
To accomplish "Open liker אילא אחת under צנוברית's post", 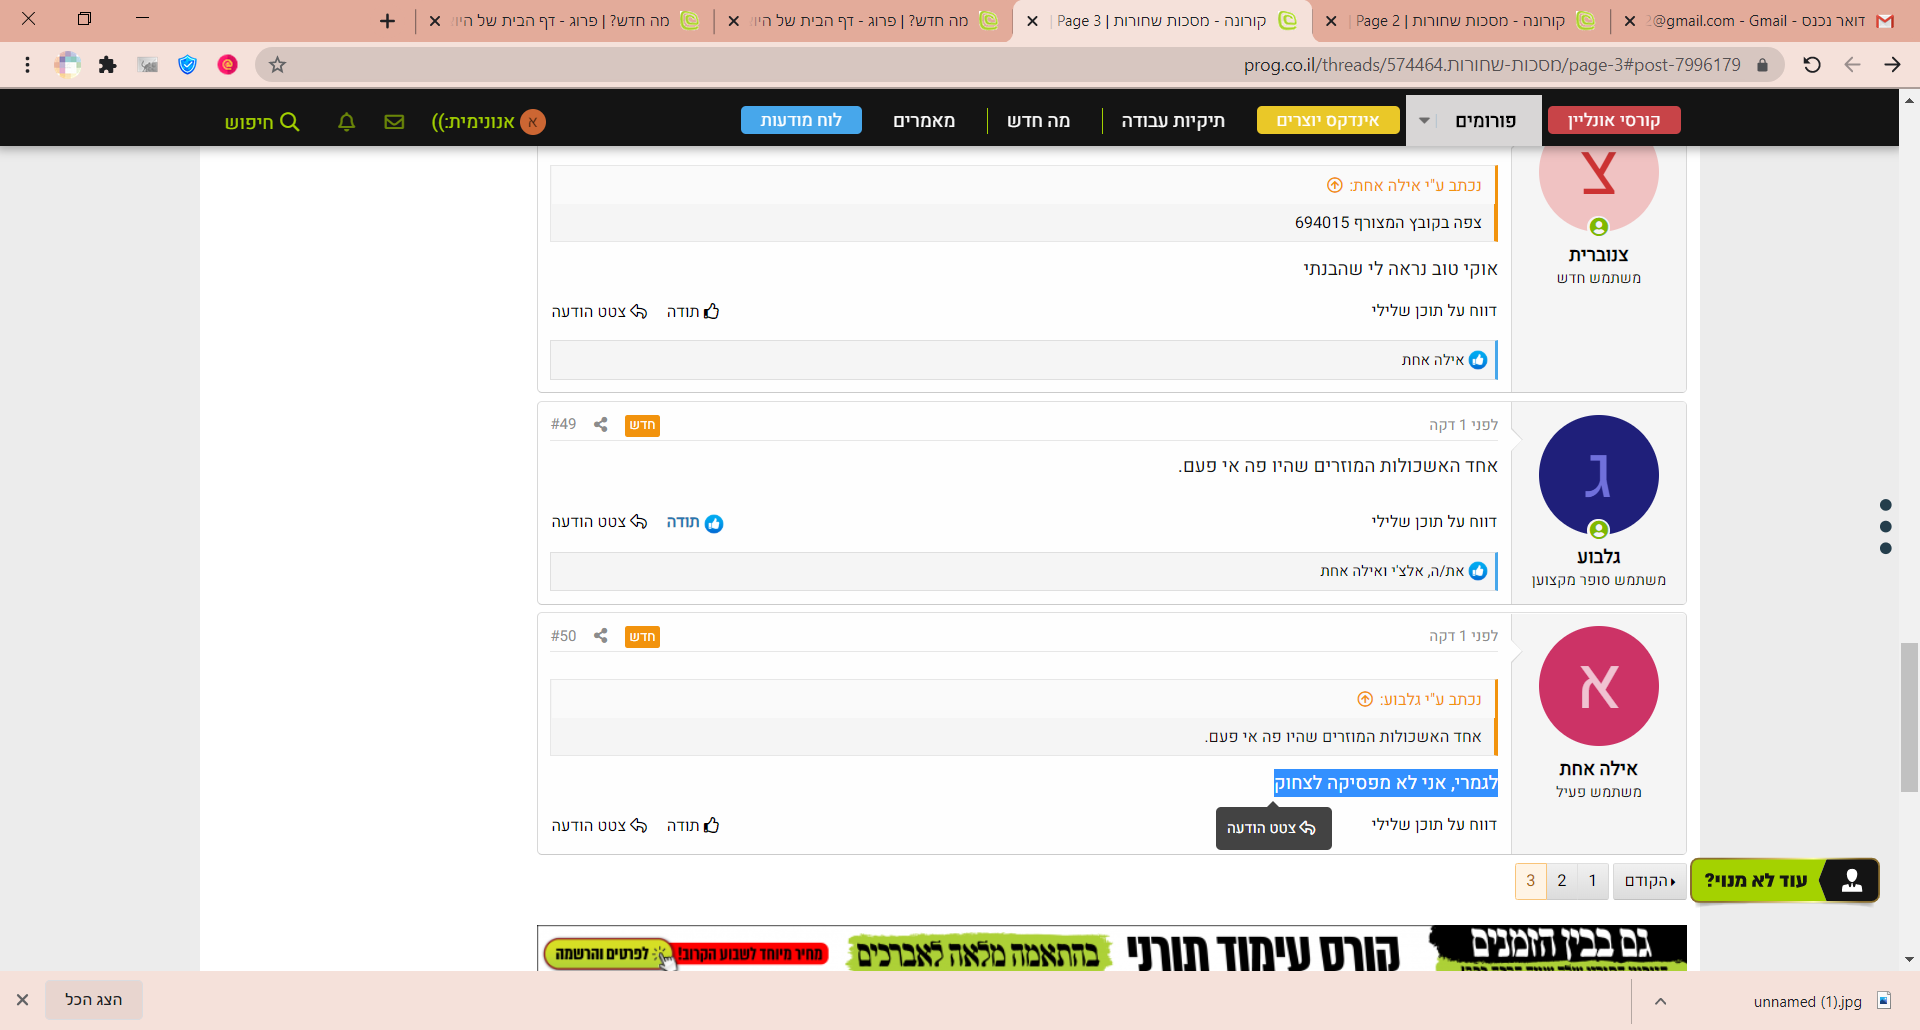I will (x=1433, y=360).
